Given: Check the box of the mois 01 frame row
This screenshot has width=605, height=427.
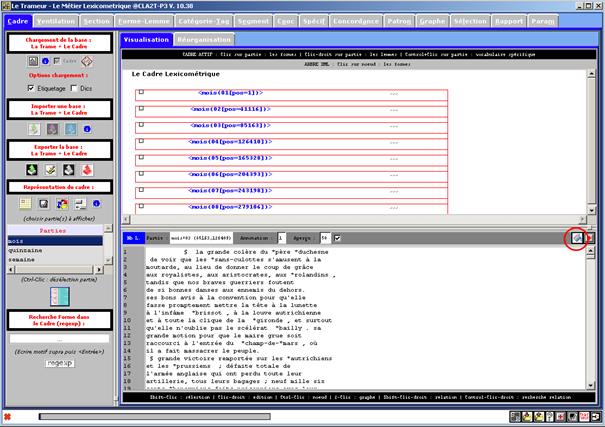Looking at the screenshot, I should click(x=141, y=92).
